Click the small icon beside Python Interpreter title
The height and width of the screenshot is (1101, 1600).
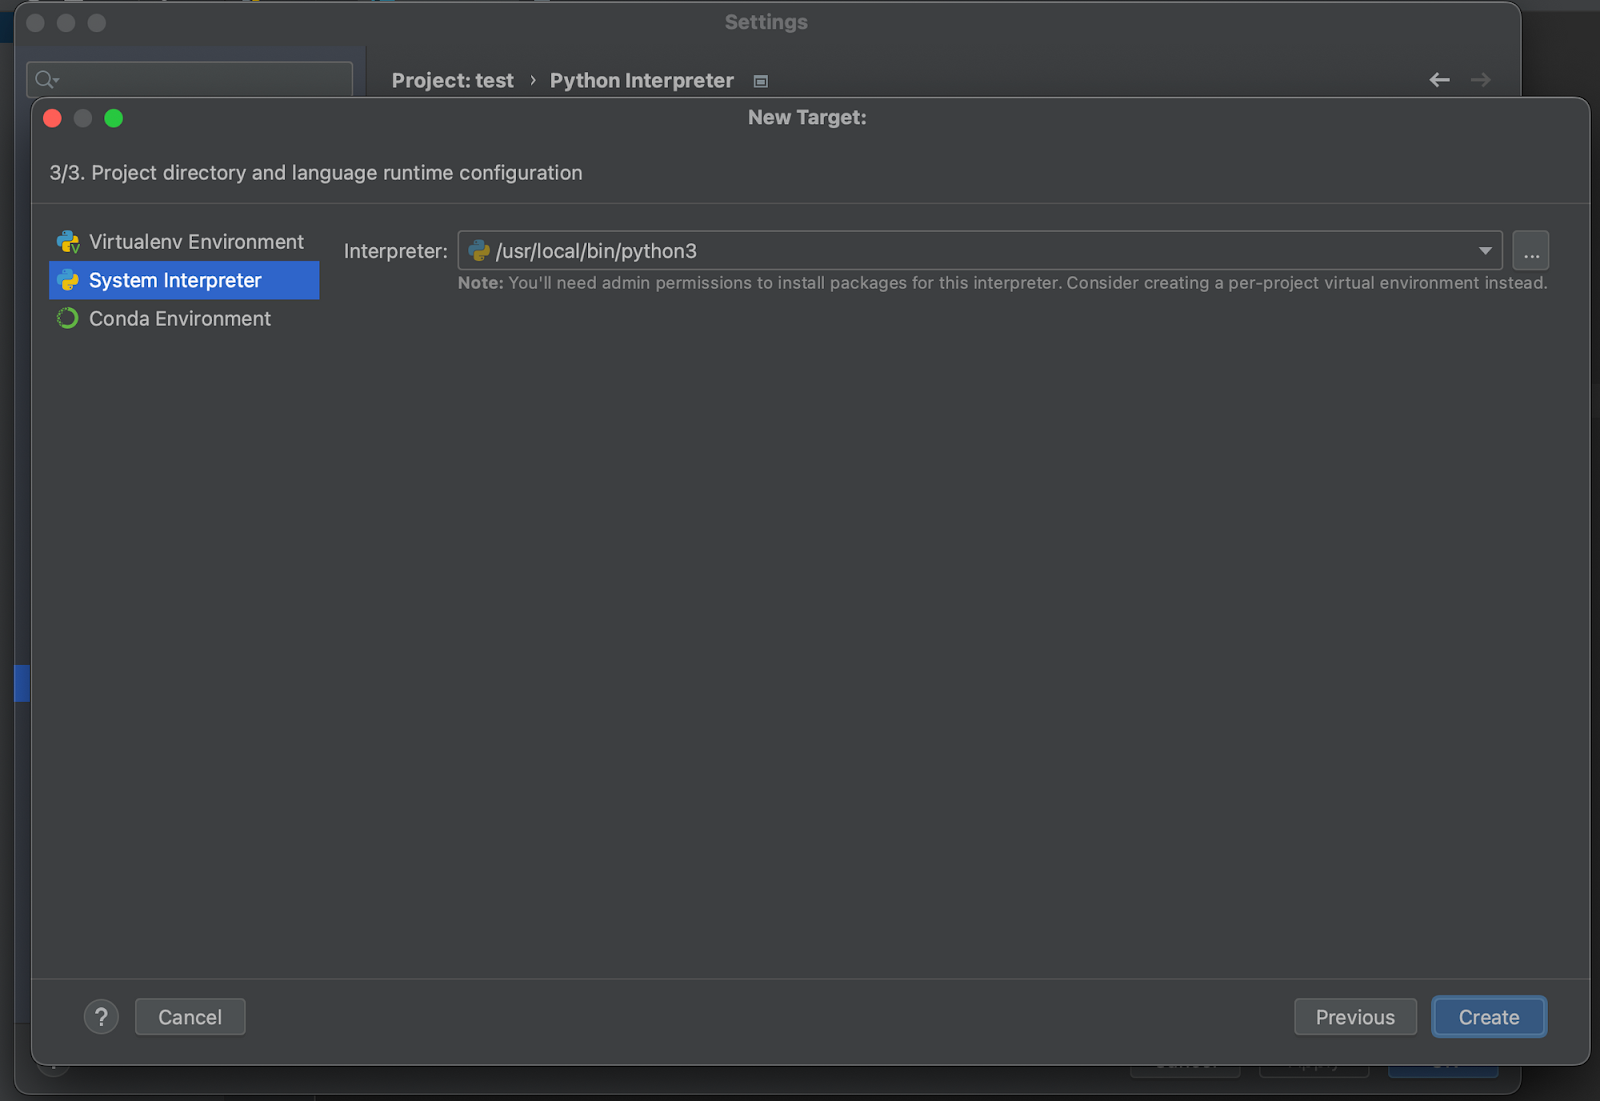(761, 82)
